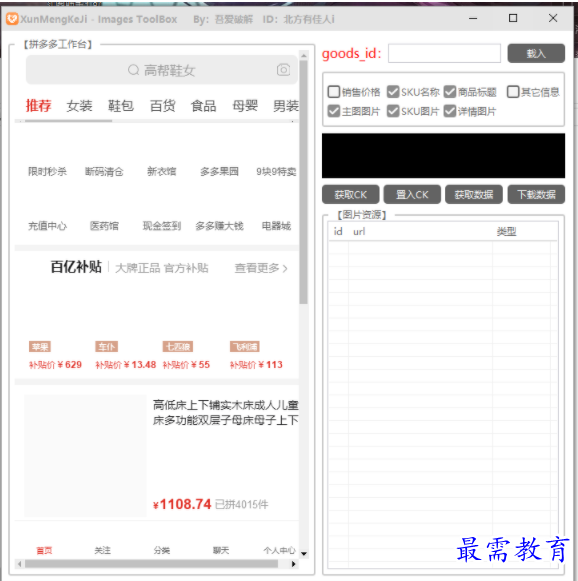Tick the 销售价格 checkbox
This screenshot has width=578, height=581.
click(x=333, y=92)
